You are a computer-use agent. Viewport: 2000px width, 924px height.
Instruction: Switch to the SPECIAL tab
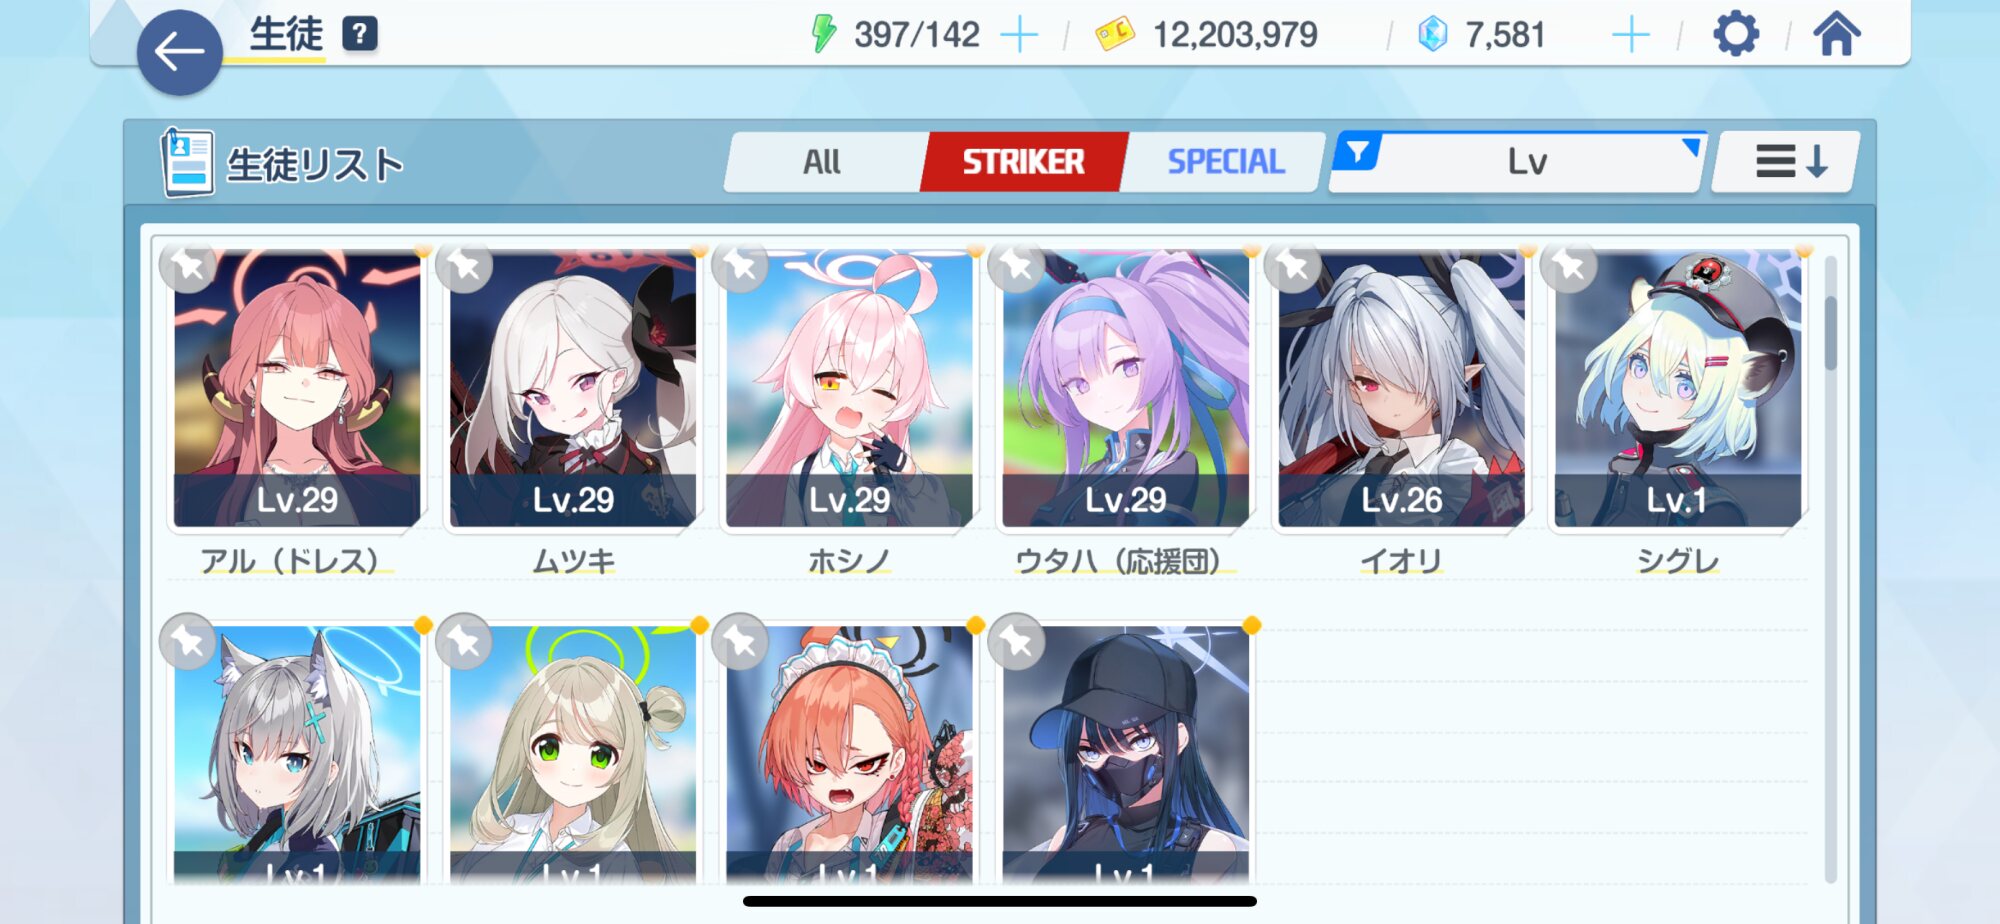click(x=1225, y=161)
